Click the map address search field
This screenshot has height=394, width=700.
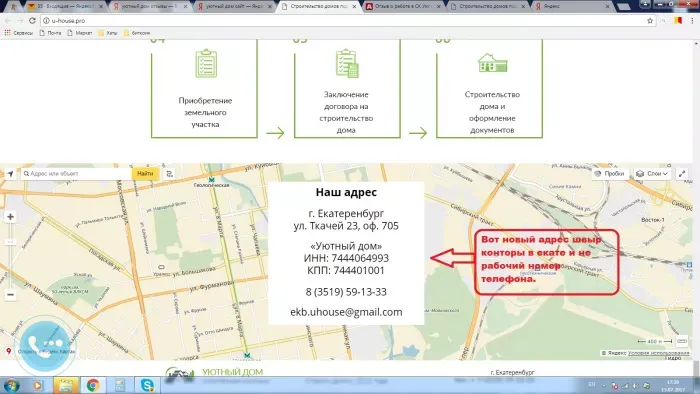click(x=76, y=174)
